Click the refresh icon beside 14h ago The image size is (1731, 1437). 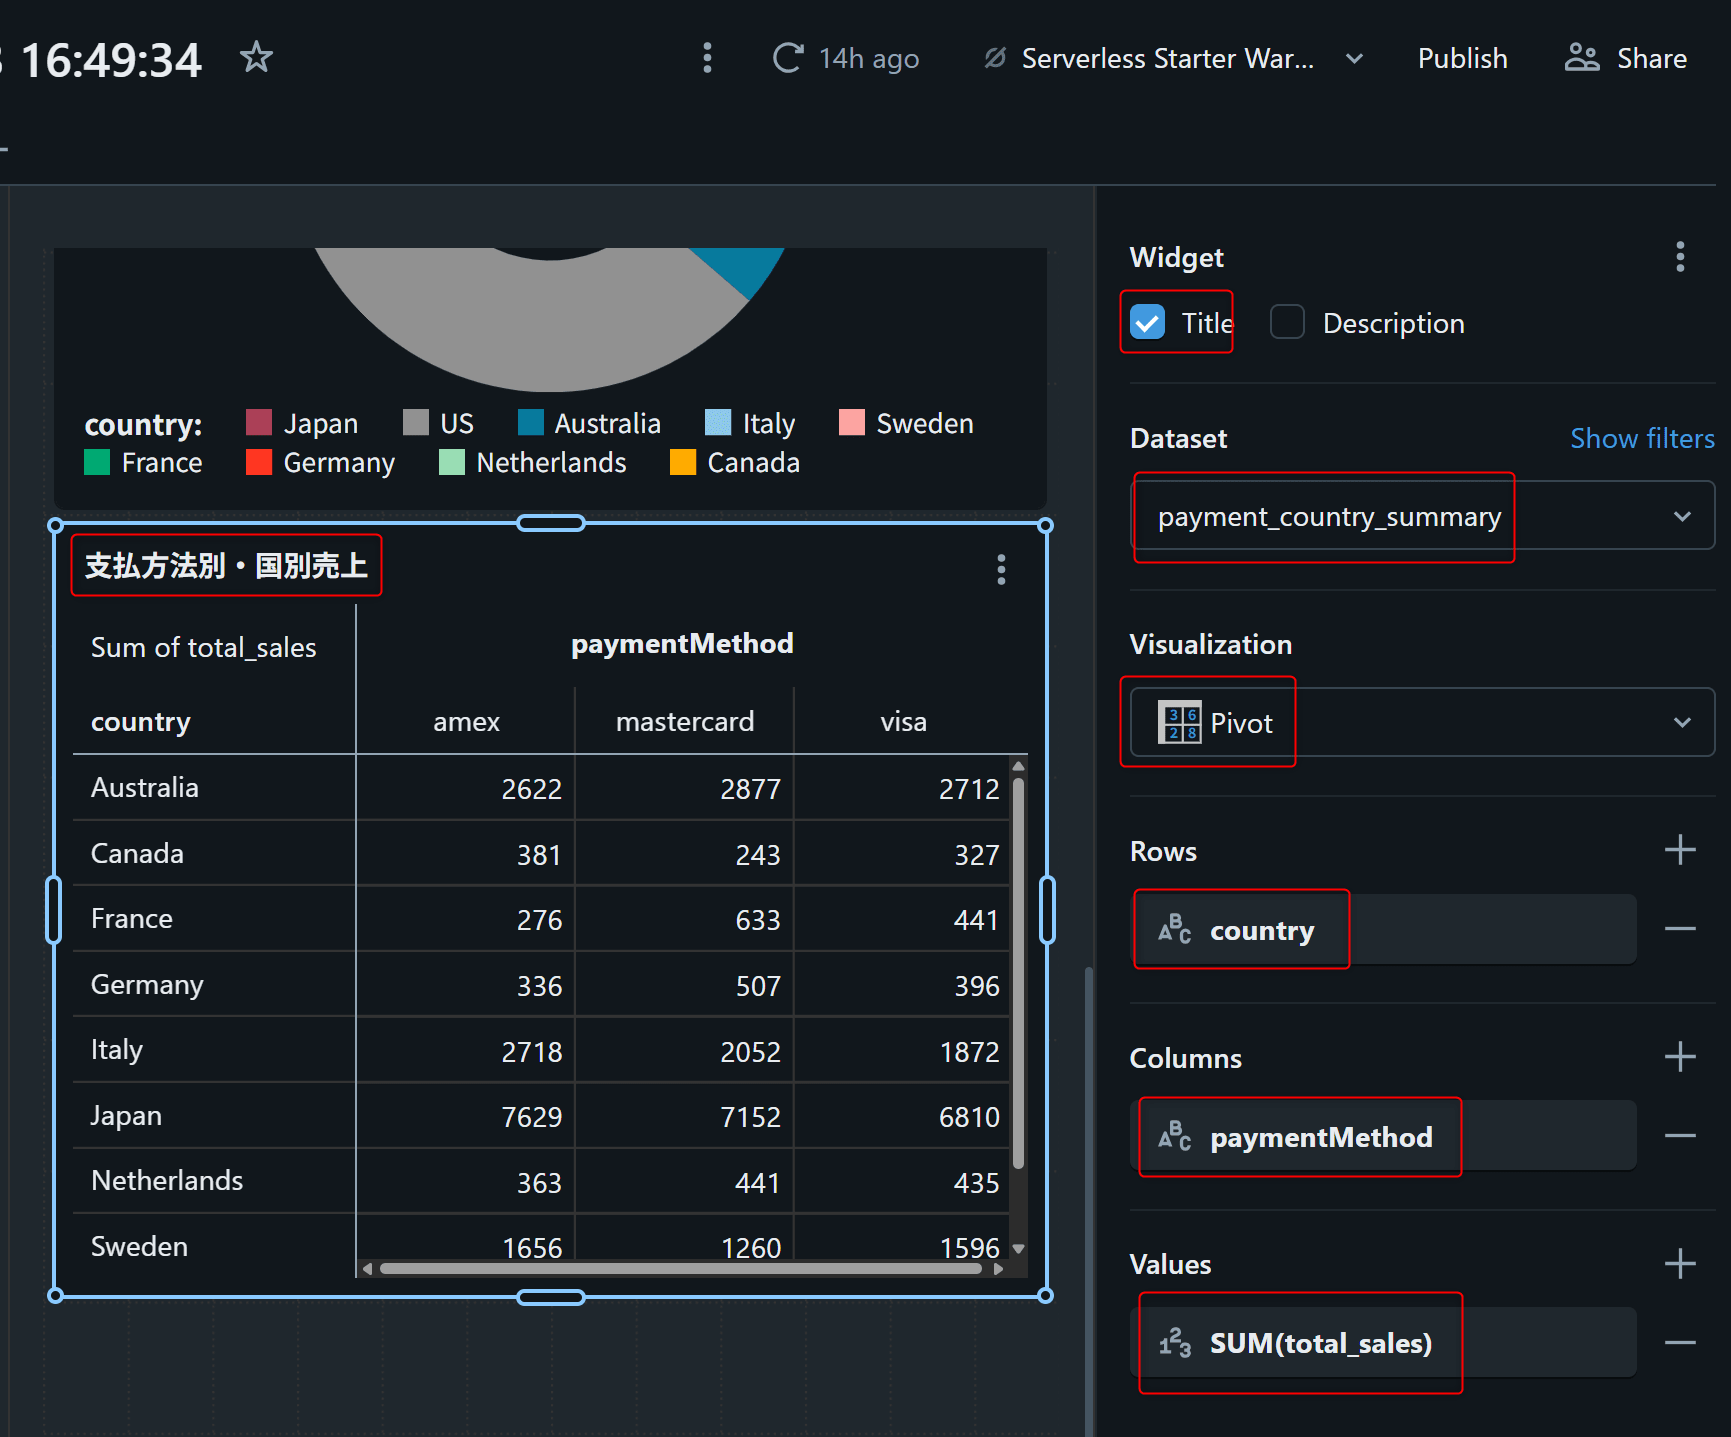(x=787, y=58)
